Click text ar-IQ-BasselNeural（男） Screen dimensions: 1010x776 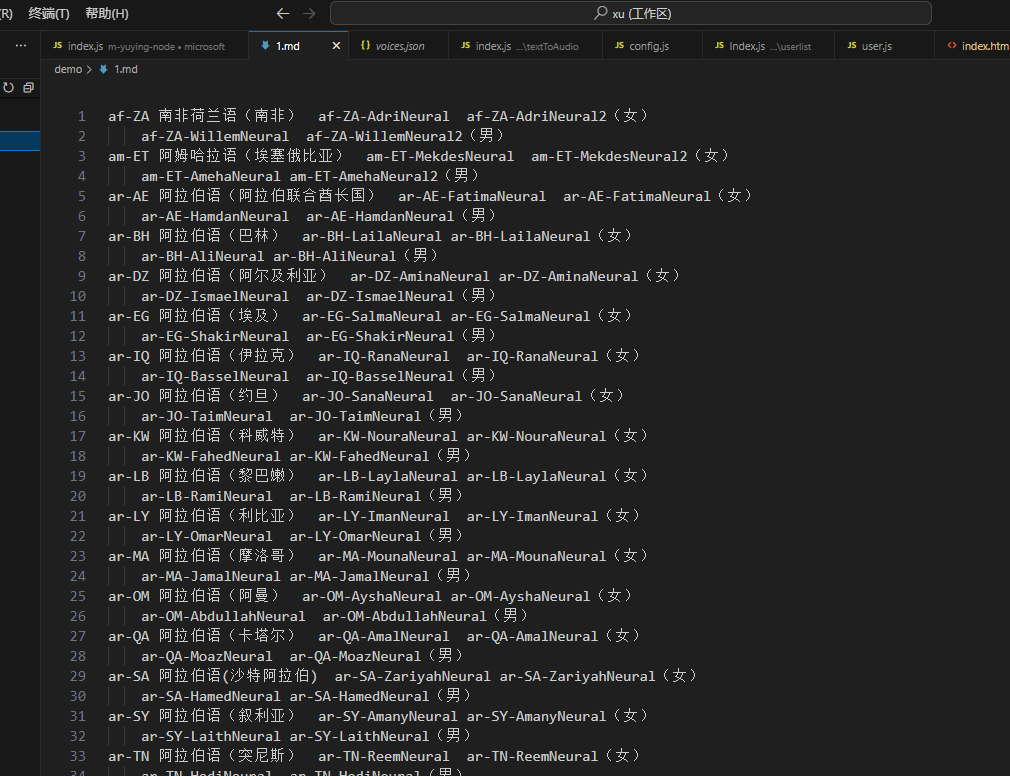pyautogui.click(x=401, y=376)
